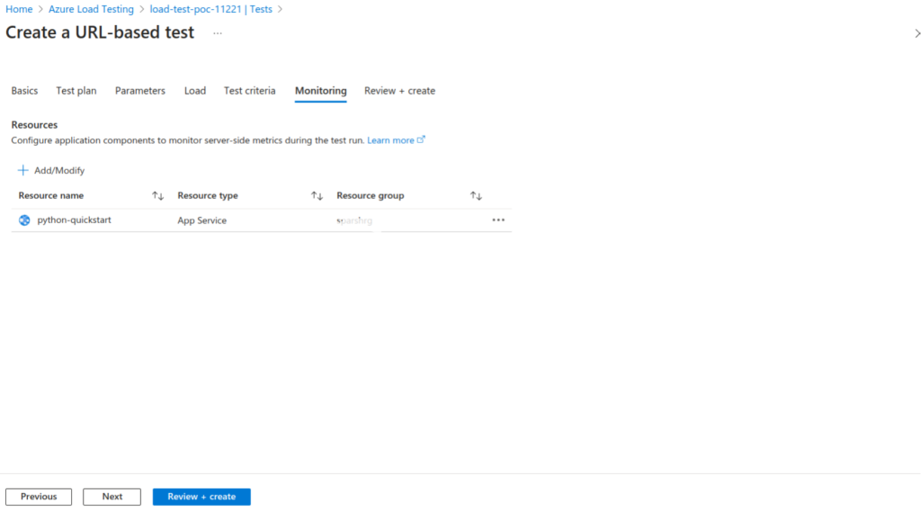Click the python-quickstart App Service icon
Screen dimensions: 921x511
pos(24,220)
